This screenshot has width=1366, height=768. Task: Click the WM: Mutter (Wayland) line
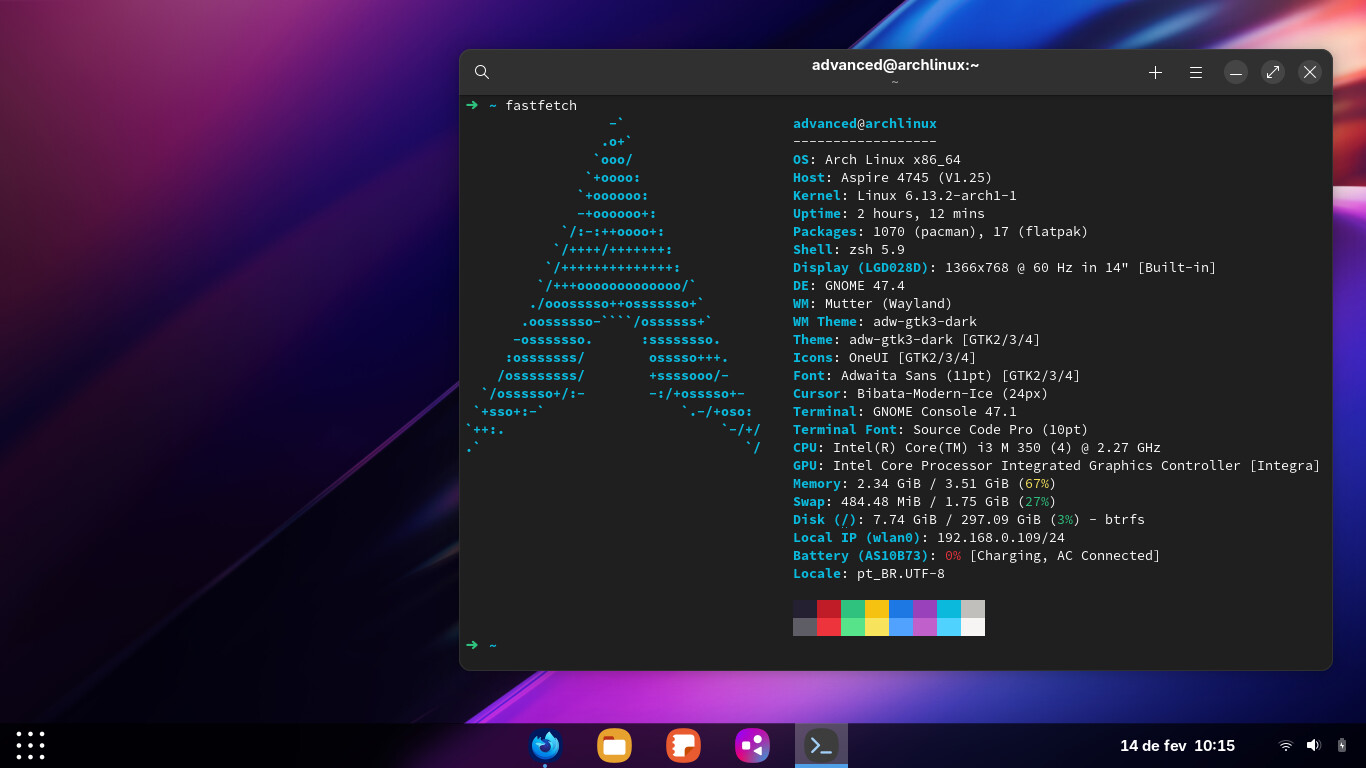click(x=873, y=303)
